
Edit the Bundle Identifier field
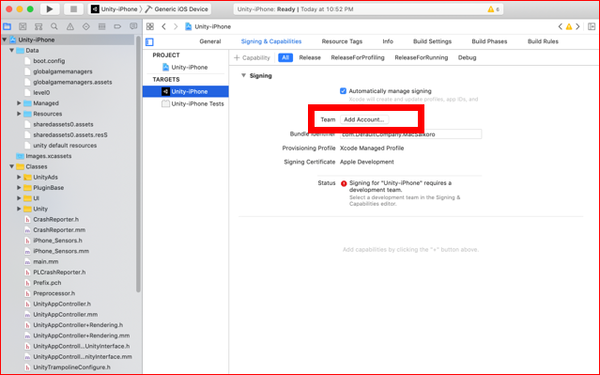411,134
